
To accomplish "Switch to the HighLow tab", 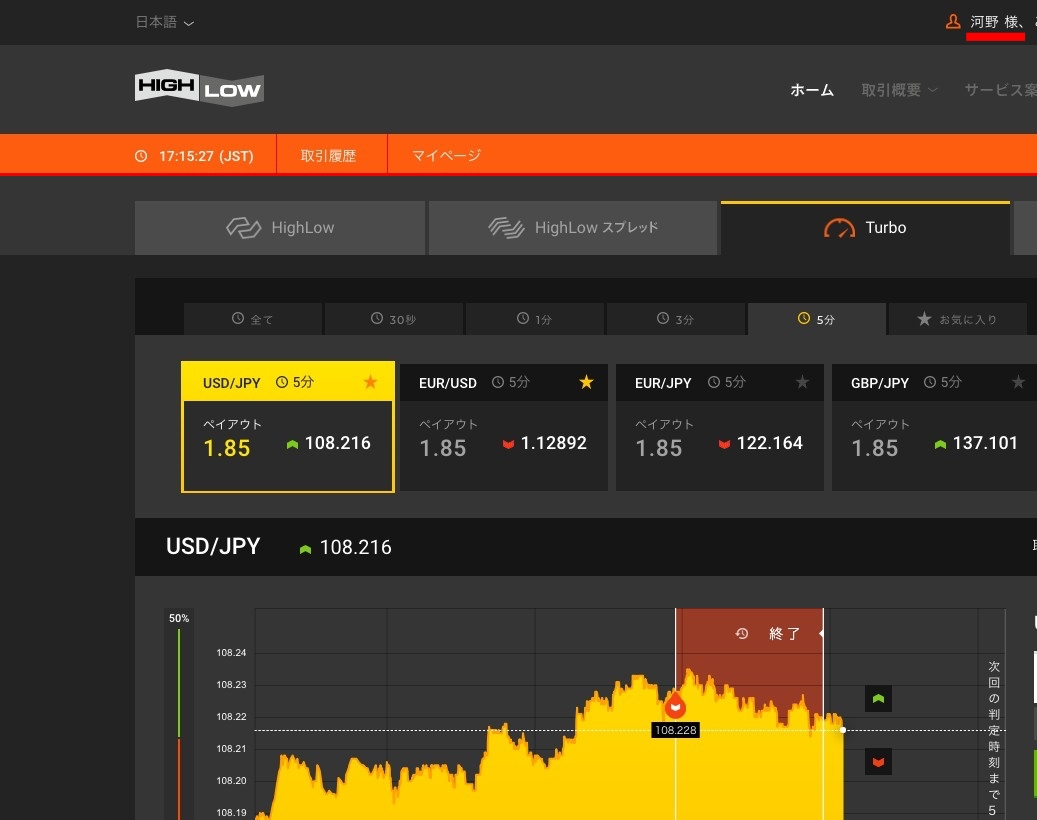I will point(280,228).
